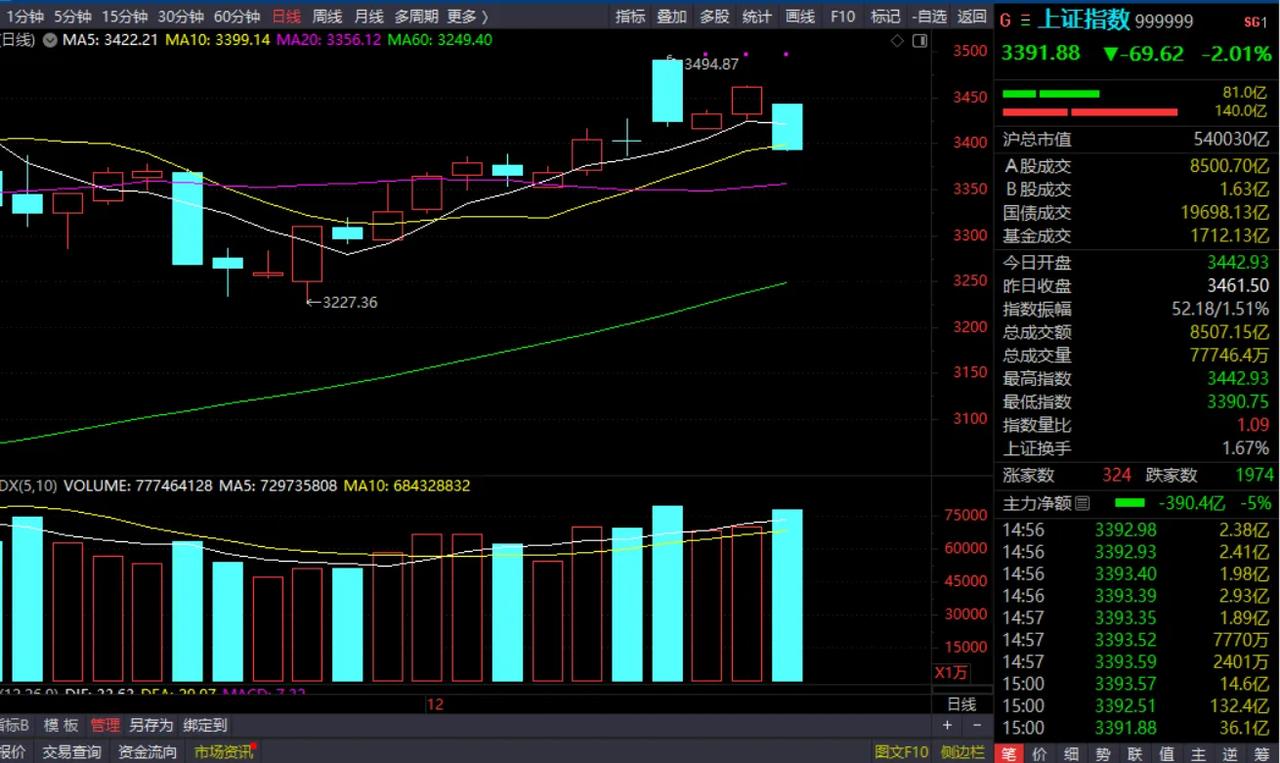Click the -自选 remove from watchlist button

click(x=929, y=16)
